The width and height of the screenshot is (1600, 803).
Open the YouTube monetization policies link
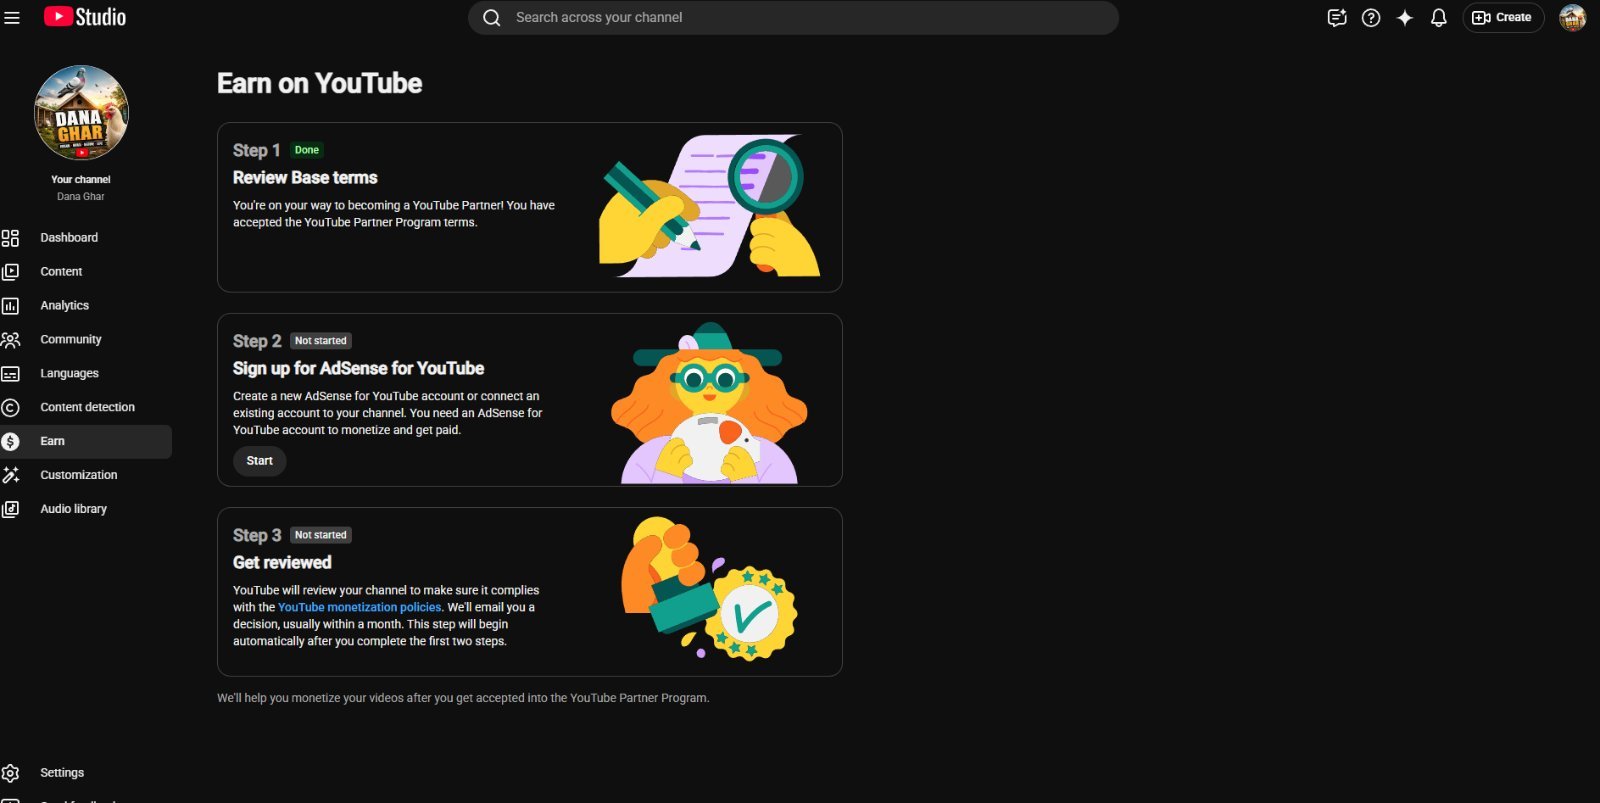coord(359,608)
